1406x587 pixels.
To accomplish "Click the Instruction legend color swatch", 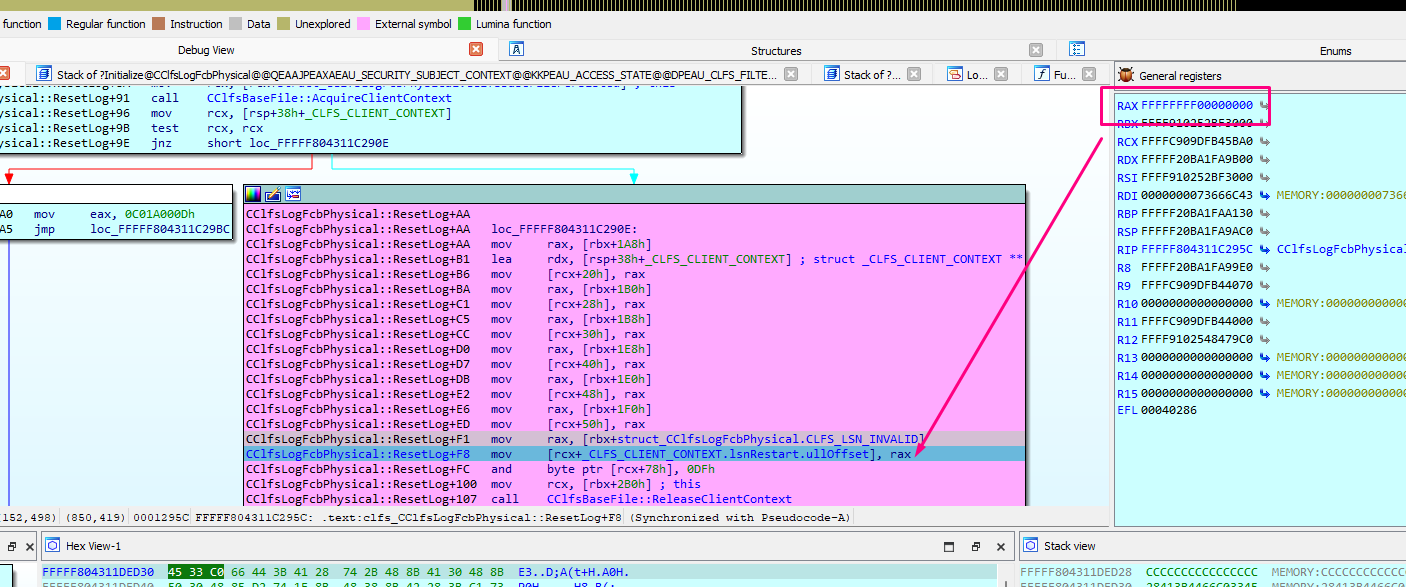I will (x=158, y=24).
